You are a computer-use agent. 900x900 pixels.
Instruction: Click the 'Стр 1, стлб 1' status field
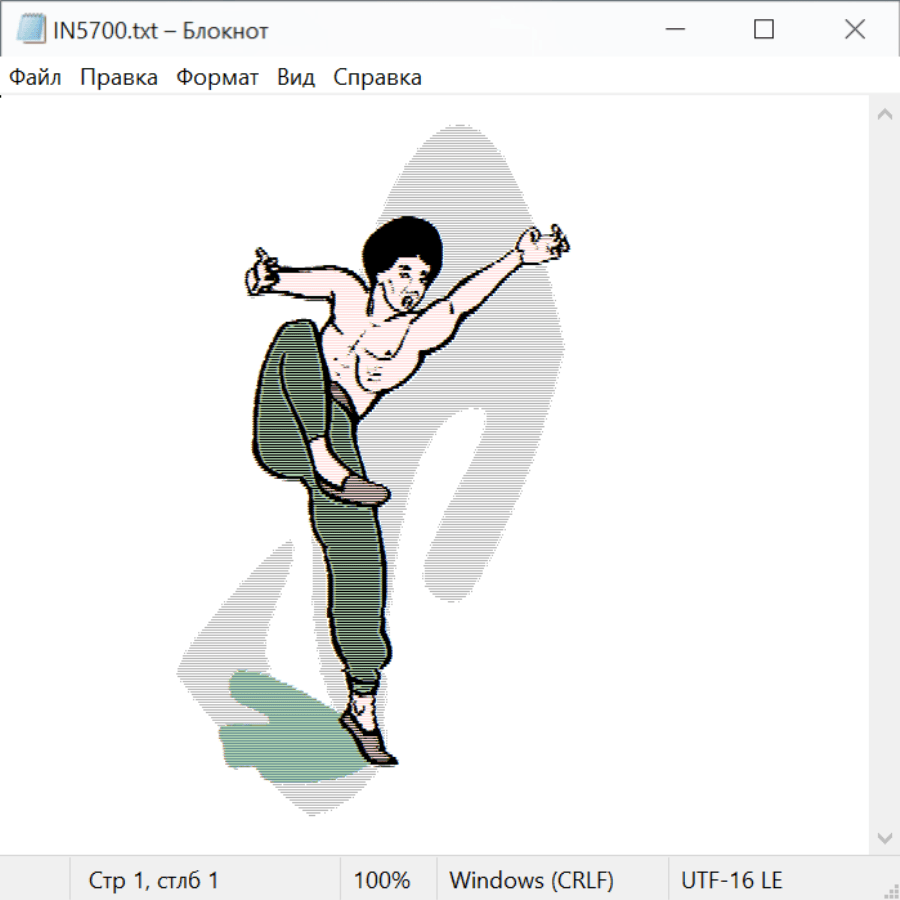click(x=154, y=880)
